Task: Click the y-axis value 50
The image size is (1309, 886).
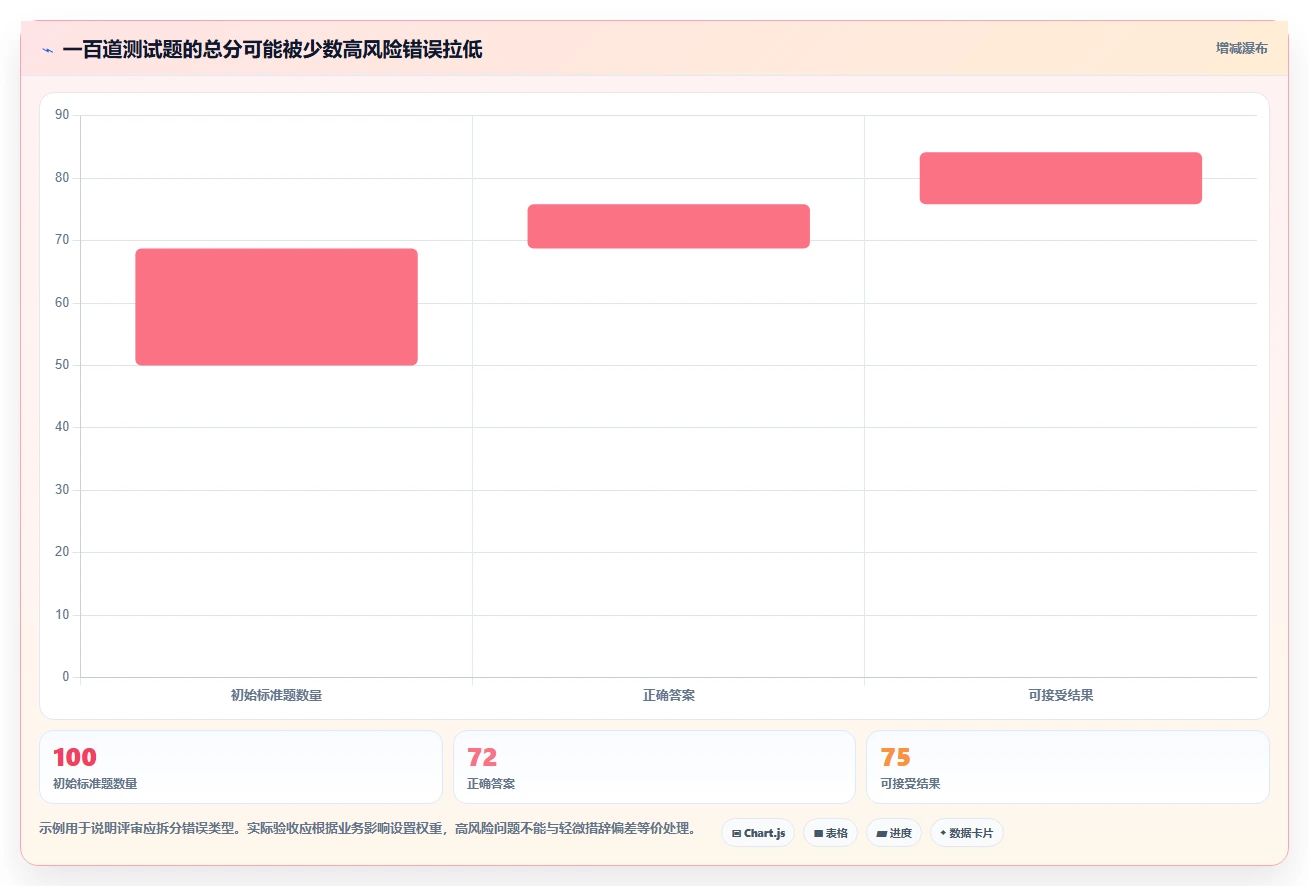Action: (62, 365)
